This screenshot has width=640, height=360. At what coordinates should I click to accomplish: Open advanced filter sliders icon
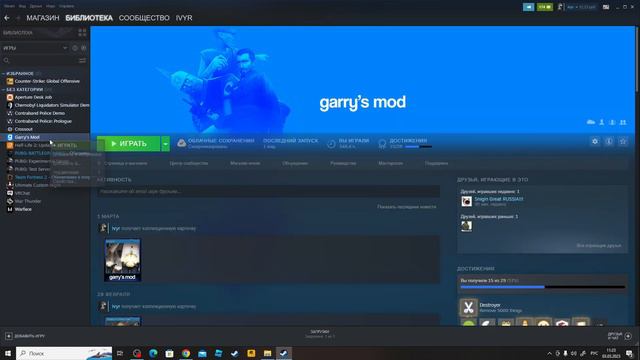pyautogui.click(x=82, y=60)
